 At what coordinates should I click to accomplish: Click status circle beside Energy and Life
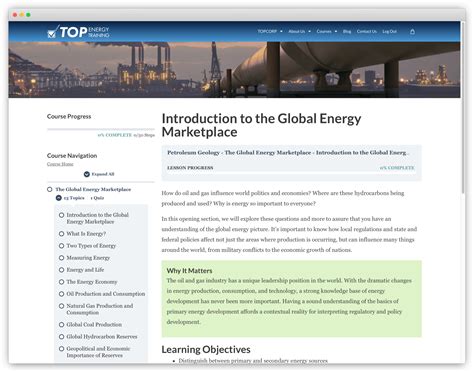click(62, 270)
